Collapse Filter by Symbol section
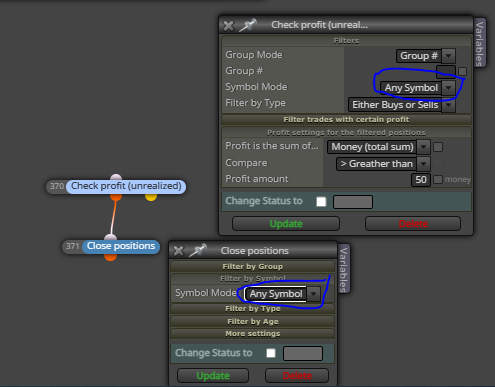Image resolution: width=495 pixels, height=387 pixels. pyautogui.click(x=253, y=279)
